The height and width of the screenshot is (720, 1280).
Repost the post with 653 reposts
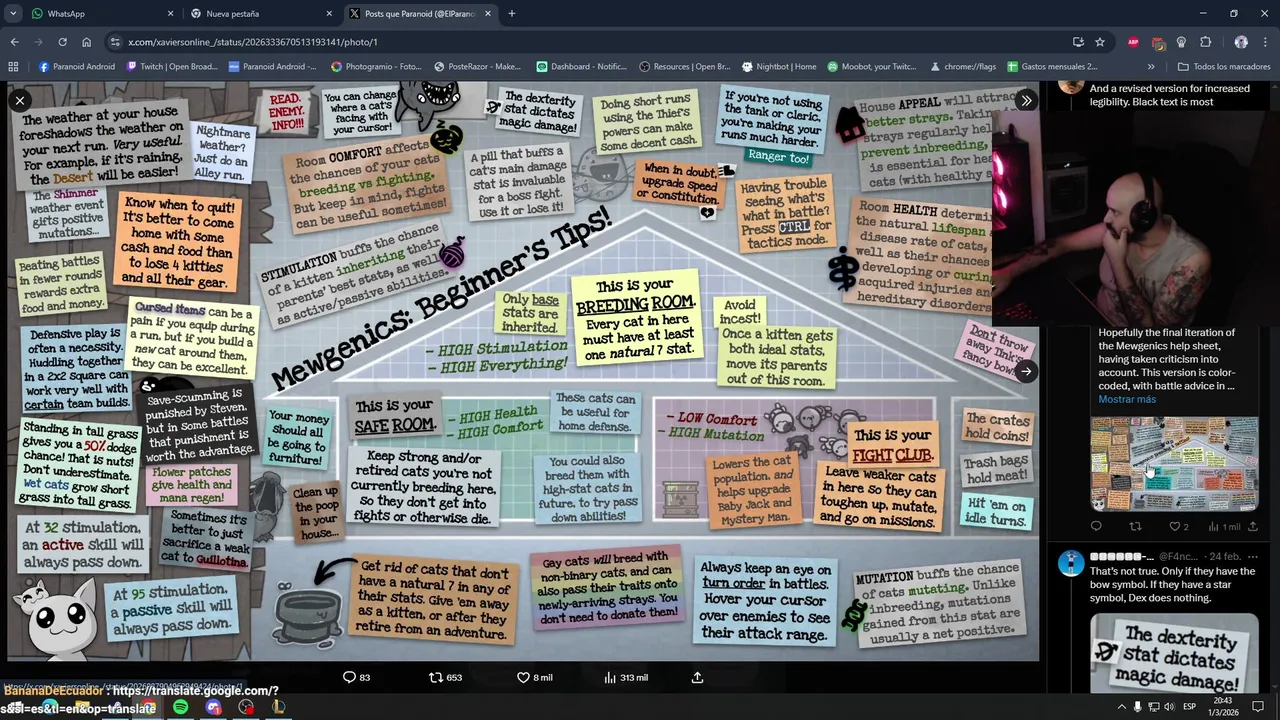point(445,677)
